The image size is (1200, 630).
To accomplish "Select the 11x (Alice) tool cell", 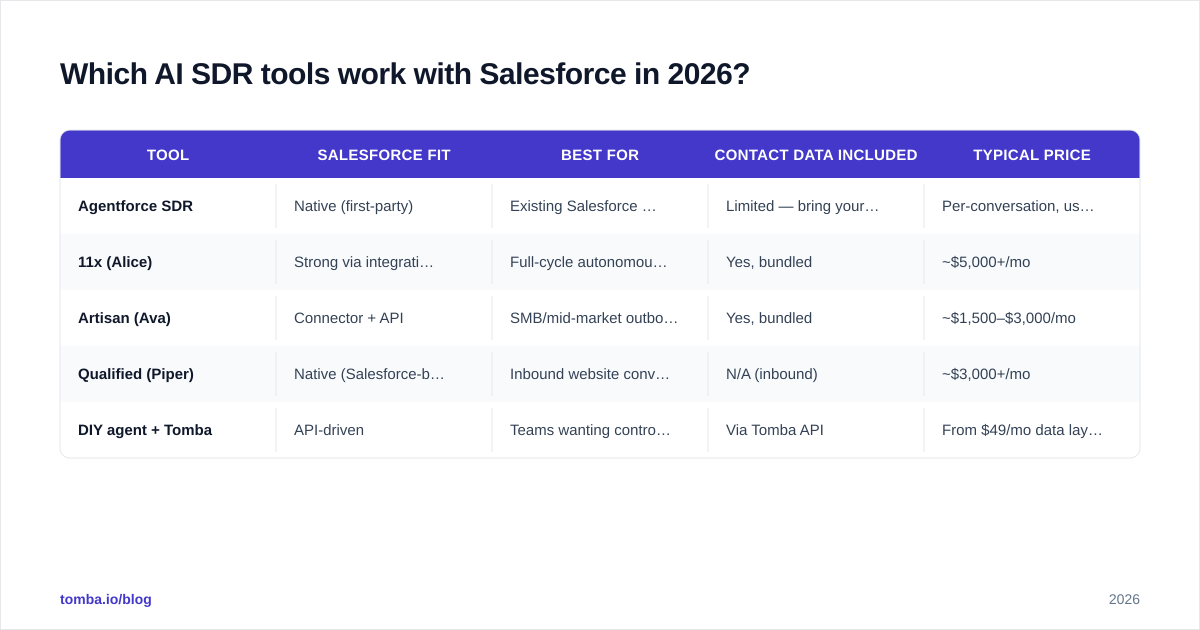I will [x=168, y=262].
